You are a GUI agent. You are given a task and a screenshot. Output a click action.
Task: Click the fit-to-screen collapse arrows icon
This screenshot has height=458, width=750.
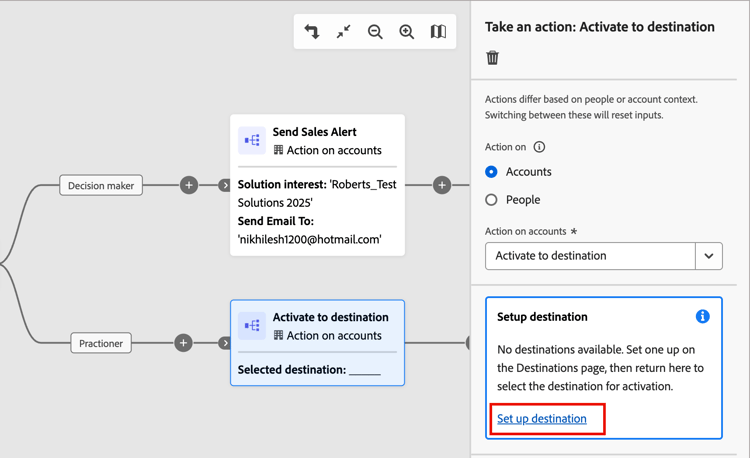click(343, 32)
